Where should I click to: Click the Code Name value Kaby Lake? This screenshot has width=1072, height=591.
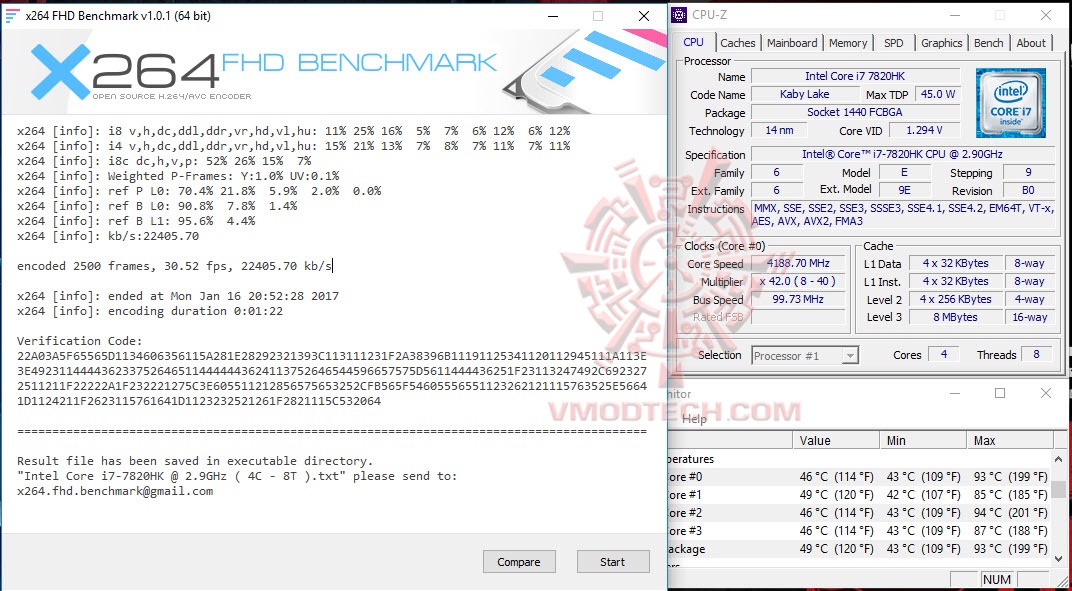pos(805,94)
